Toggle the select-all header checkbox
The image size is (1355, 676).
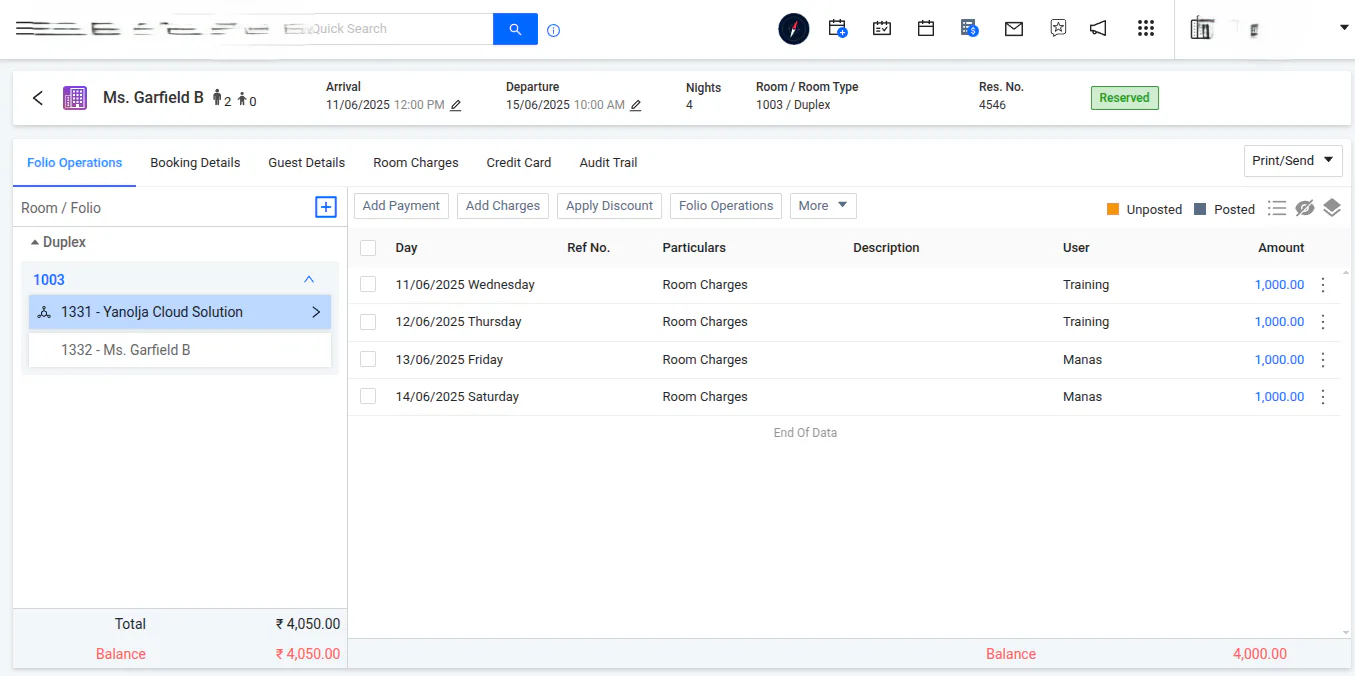coord(368,248)
